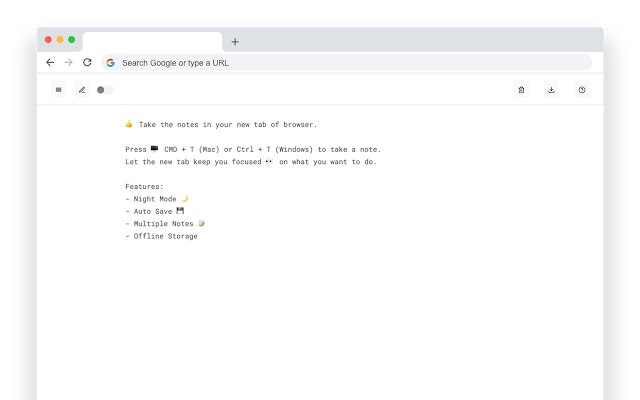Reload the page with refresh icon
This screenshot has height=400, width=640.
point(87,62)
